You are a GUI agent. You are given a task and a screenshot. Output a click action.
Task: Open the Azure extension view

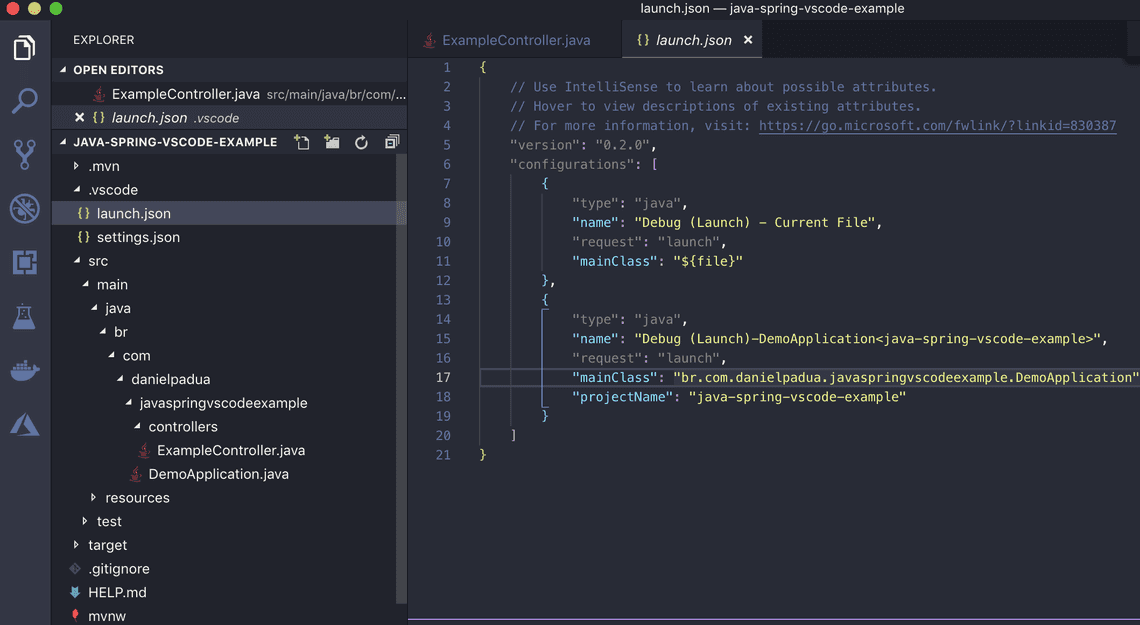click(x=24, y=424)
